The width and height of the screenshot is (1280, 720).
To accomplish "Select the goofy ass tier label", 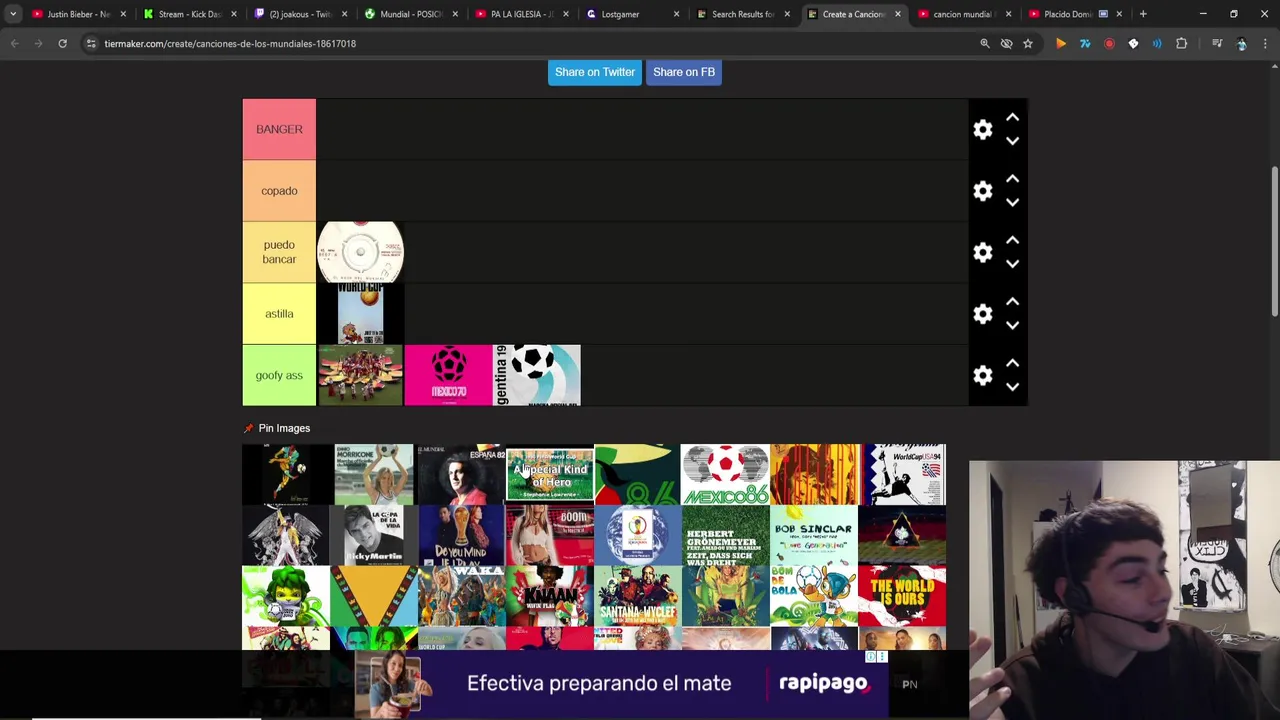I will [x=279, y=375].
